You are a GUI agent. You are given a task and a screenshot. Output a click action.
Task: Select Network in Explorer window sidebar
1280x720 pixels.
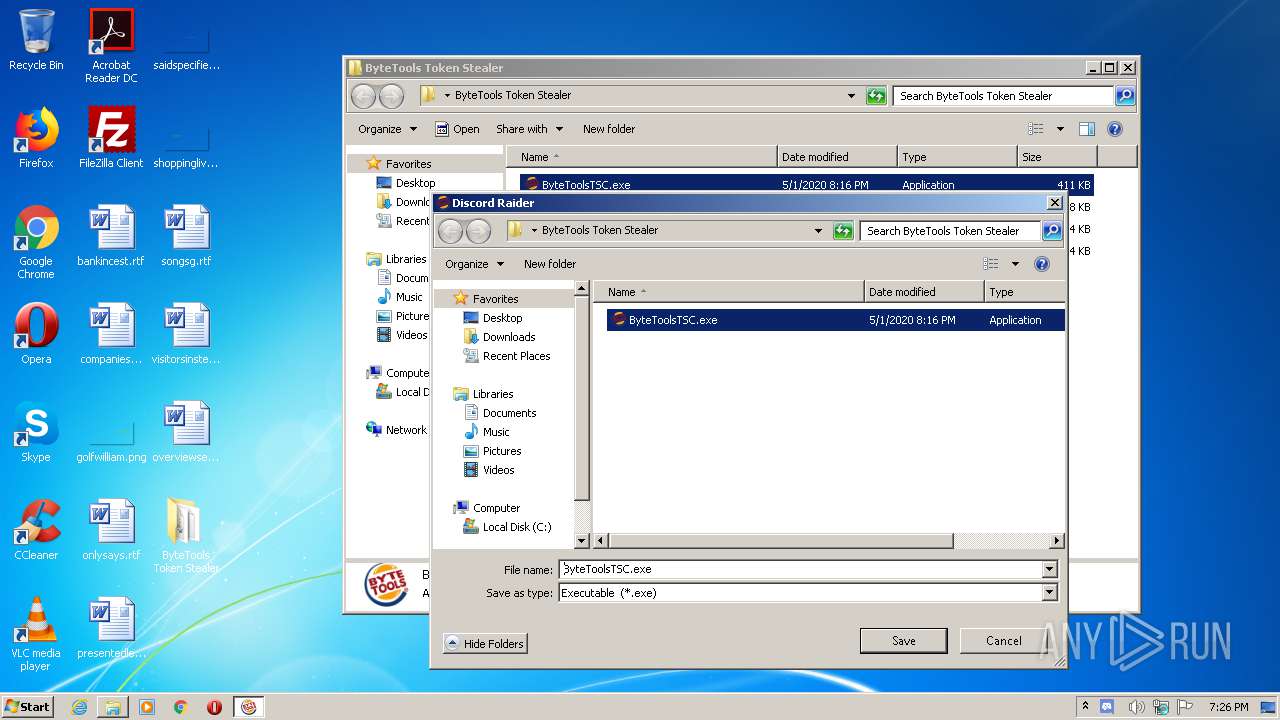[x=406, y=430]
